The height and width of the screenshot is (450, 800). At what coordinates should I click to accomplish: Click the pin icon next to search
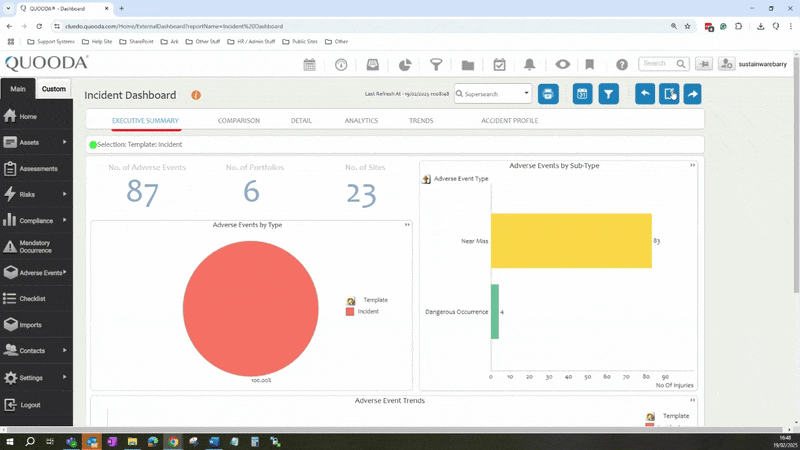pyautogui.click(x=704, y=64)
